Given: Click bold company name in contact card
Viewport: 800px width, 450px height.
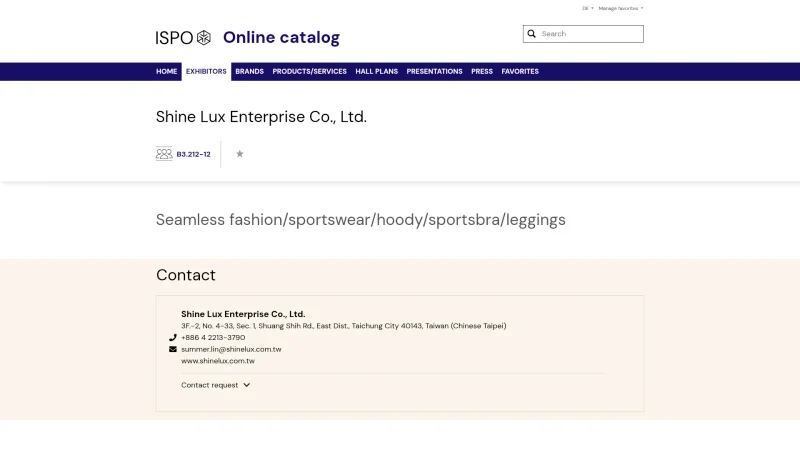Looking at the screenshot, I should coord(243,314).
